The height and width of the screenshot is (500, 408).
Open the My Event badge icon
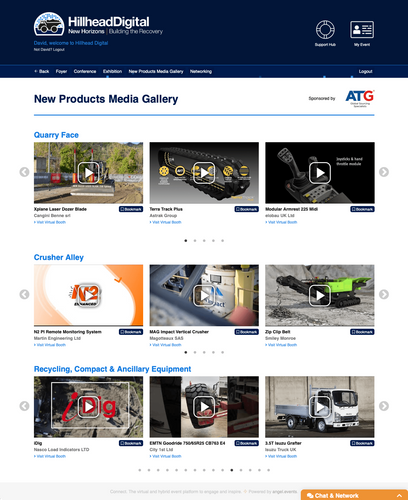[362, 30]
